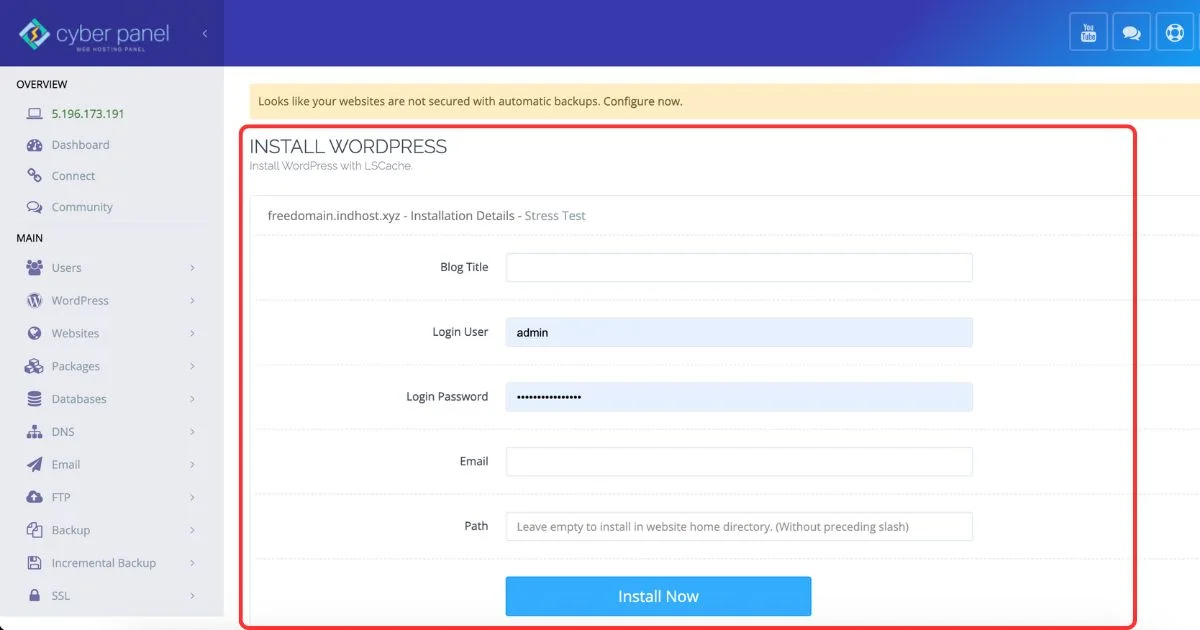This screenshot has height=630, width=1200.
Task: Open the YouTube channel icon
Action: pos(1088,32)
